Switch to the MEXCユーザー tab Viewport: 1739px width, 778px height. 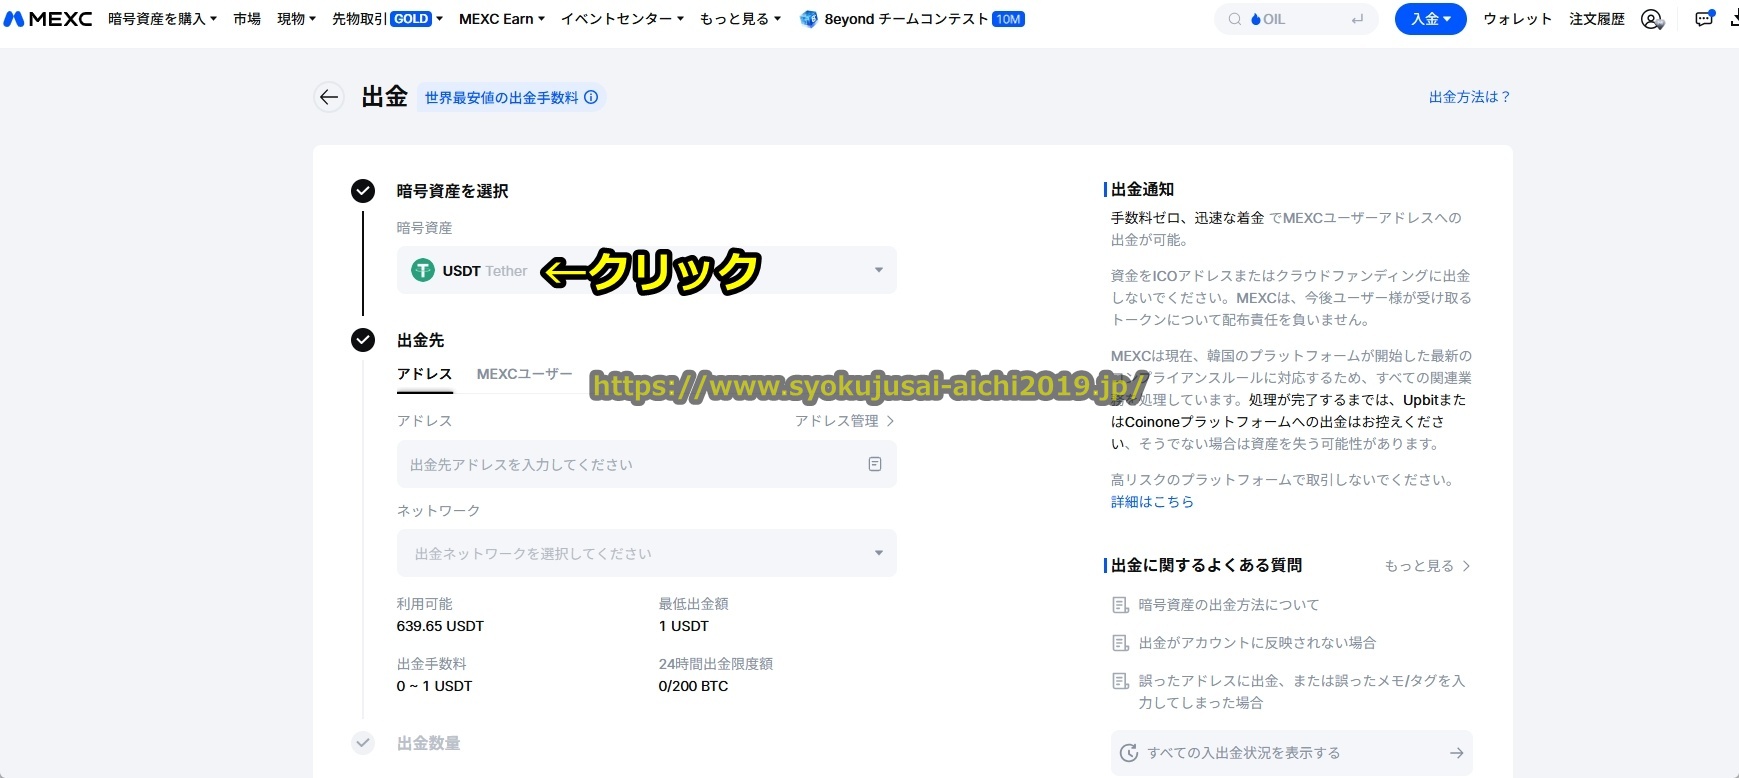524,374
